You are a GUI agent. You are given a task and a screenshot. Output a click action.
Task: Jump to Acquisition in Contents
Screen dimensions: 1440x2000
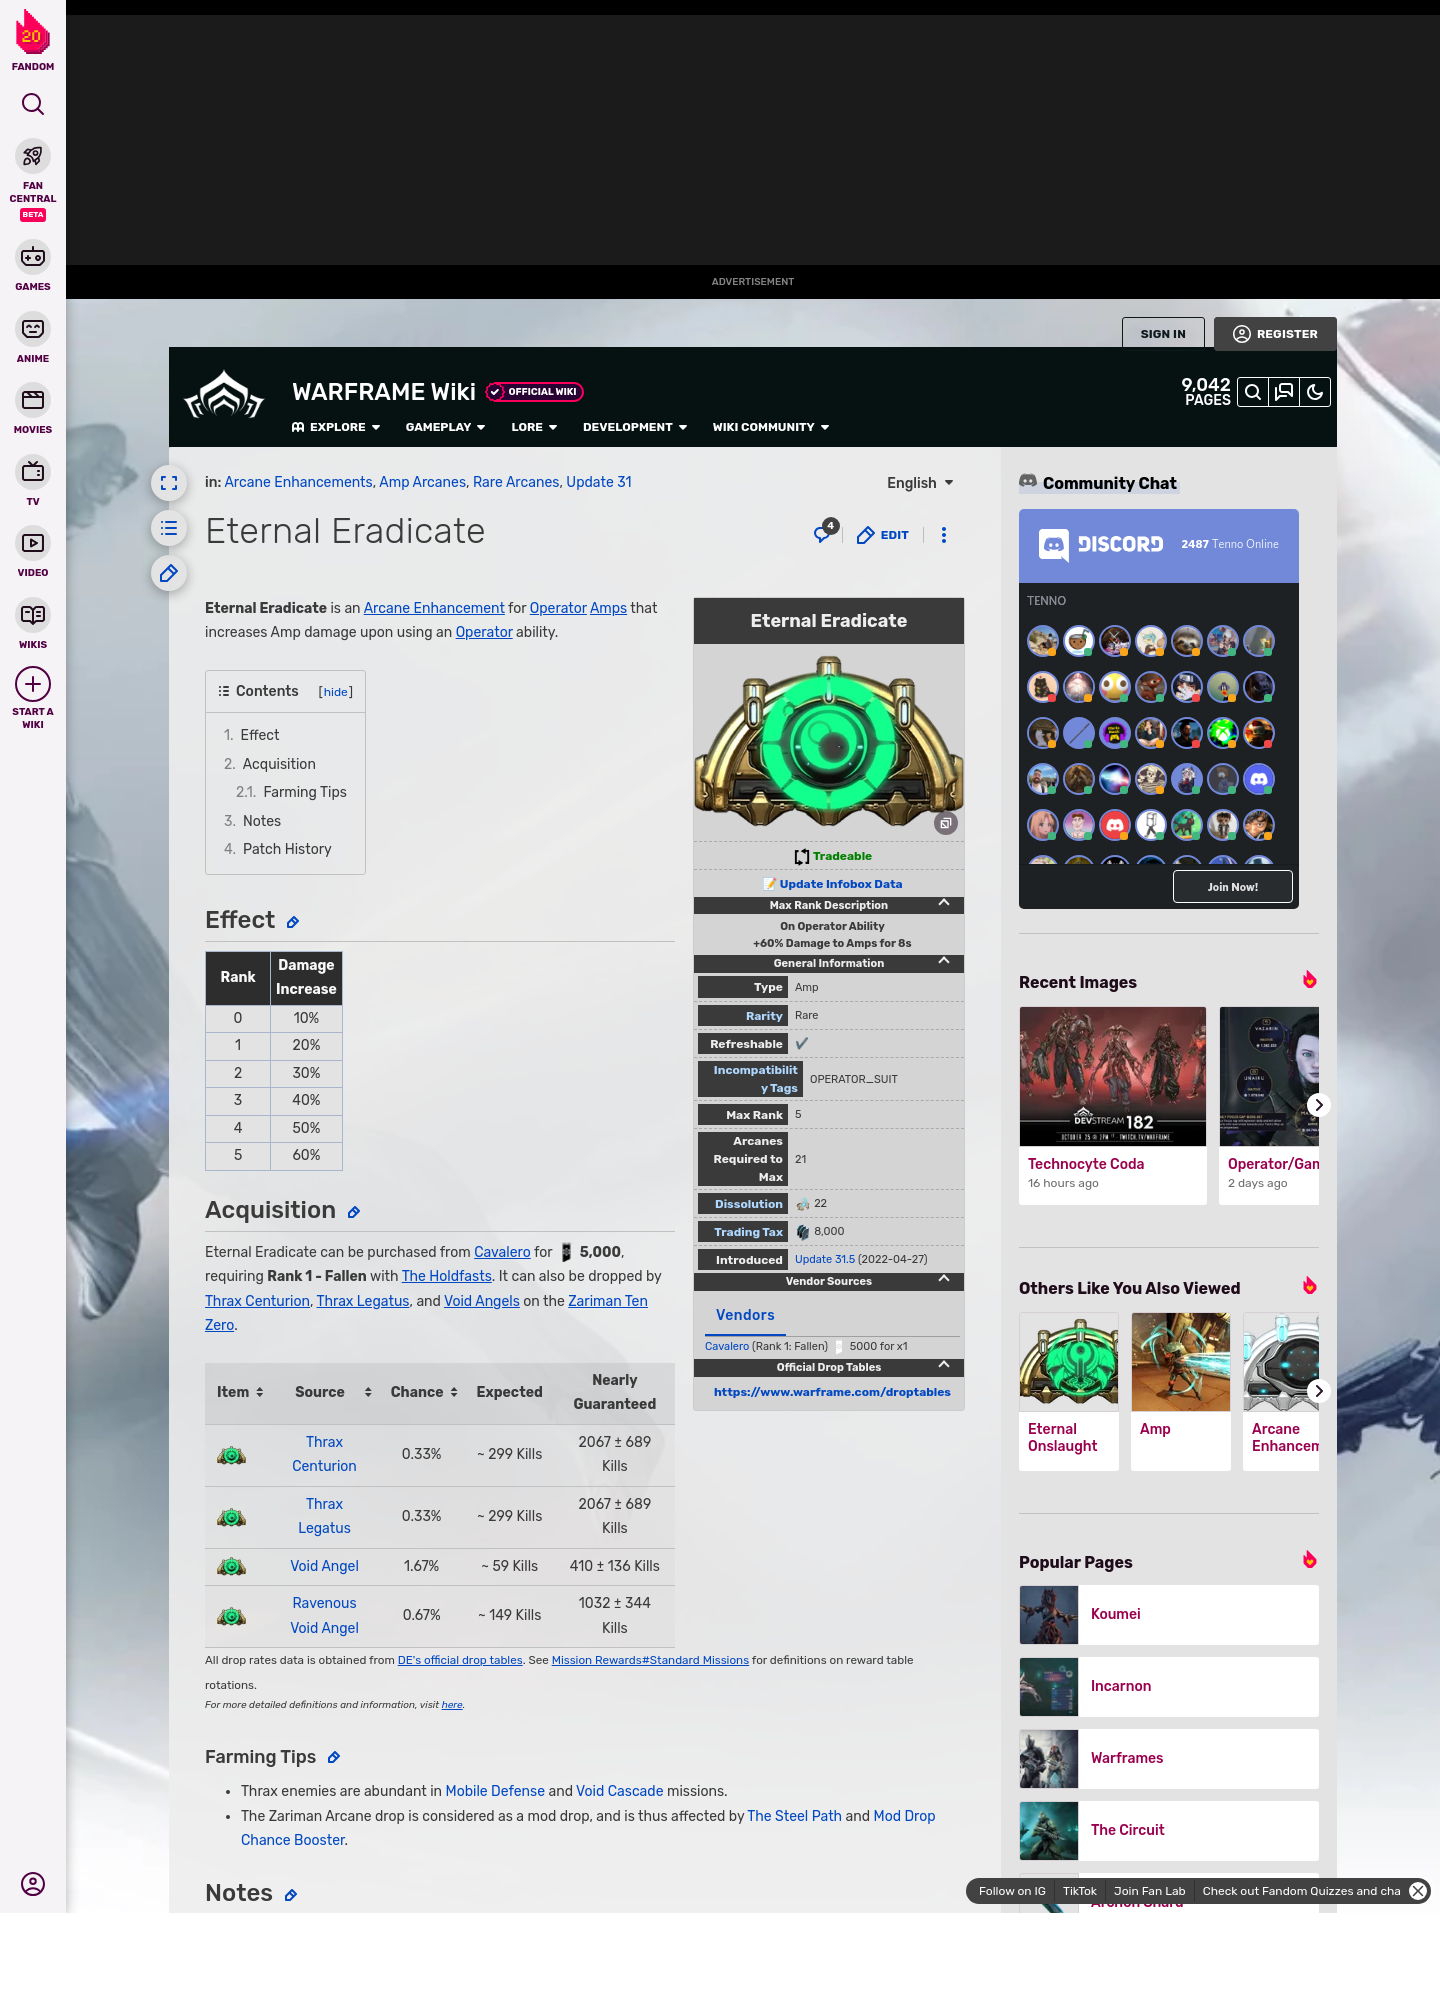coord(279,764)
